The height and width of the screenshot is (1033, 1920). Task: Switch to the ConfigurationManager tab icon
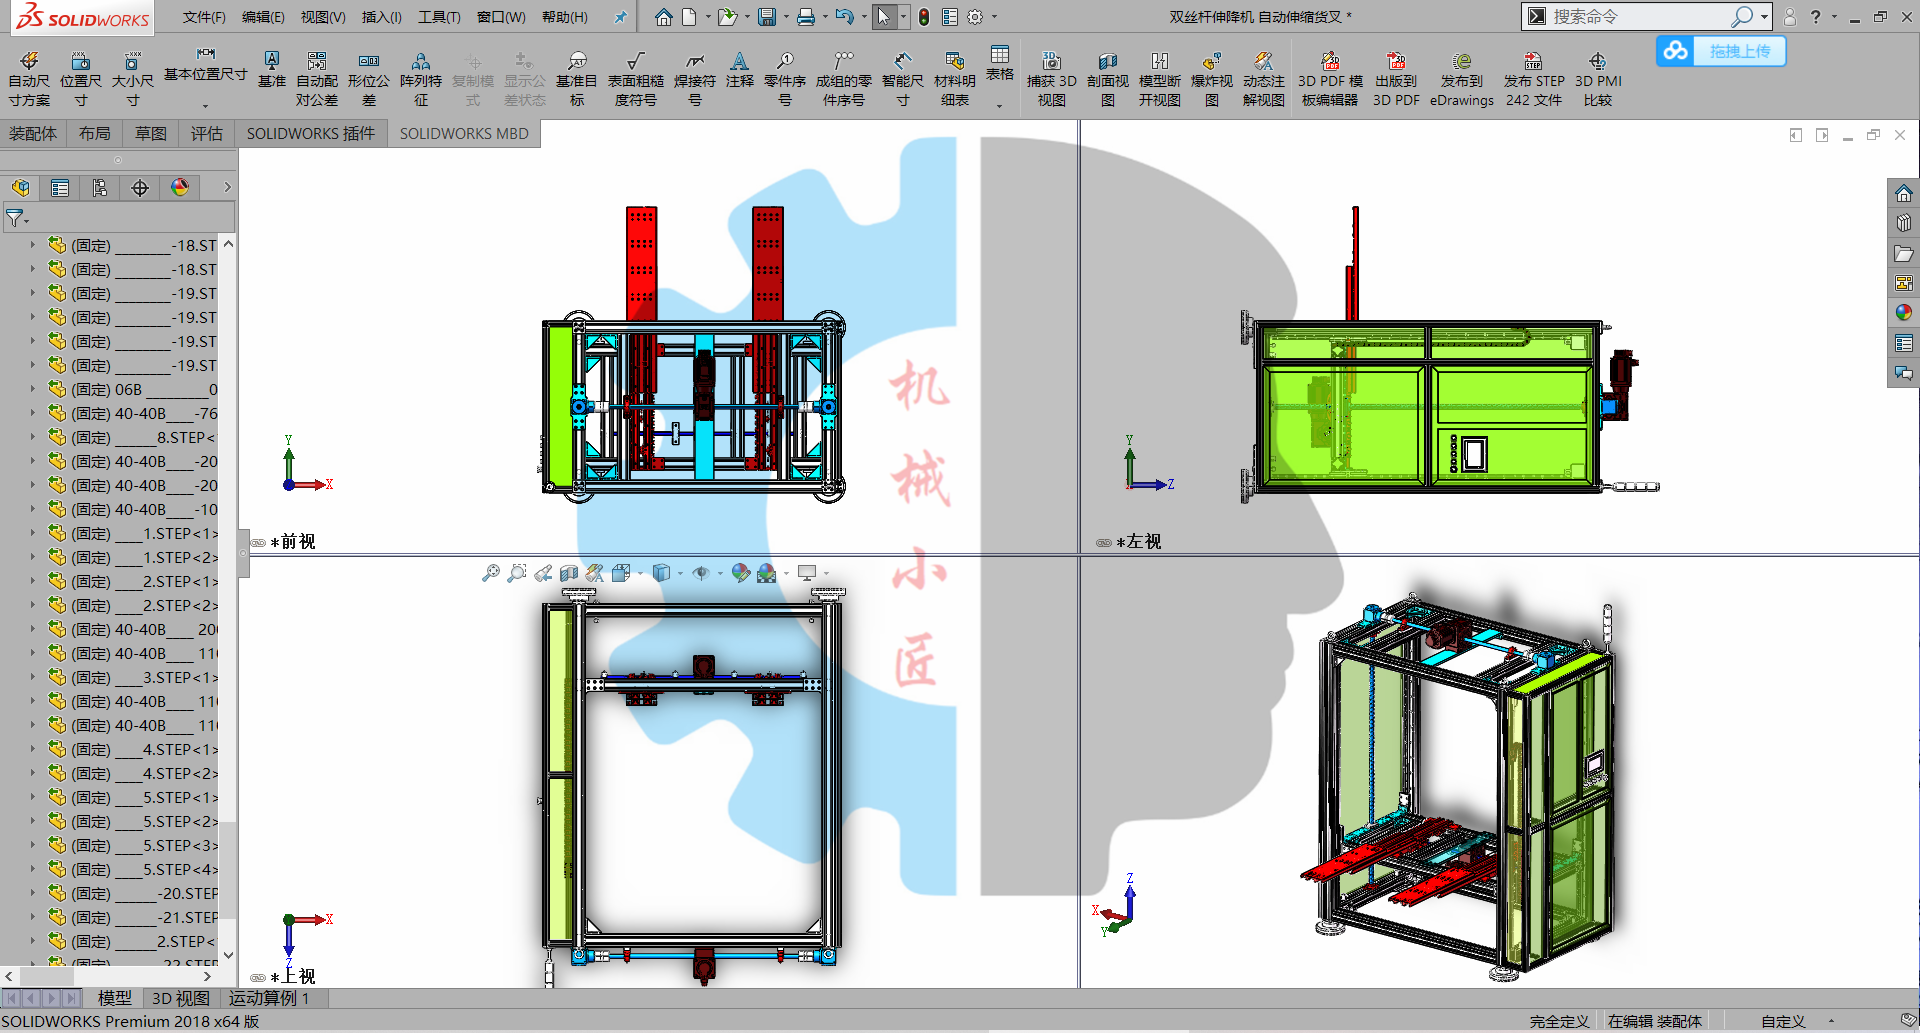click(x=100, y=188)
